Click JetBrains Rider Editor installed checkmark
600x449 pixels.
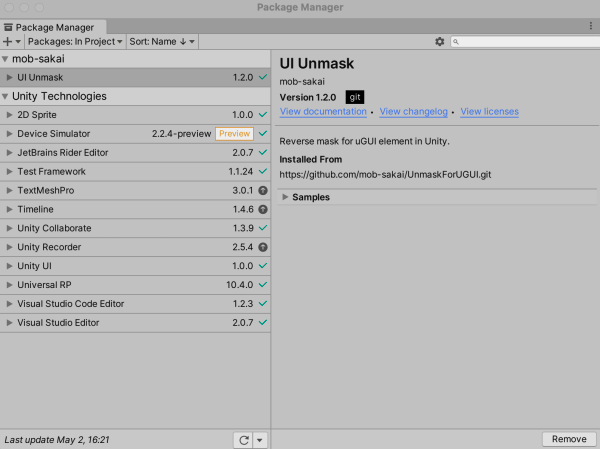click(x=263, y=152)
